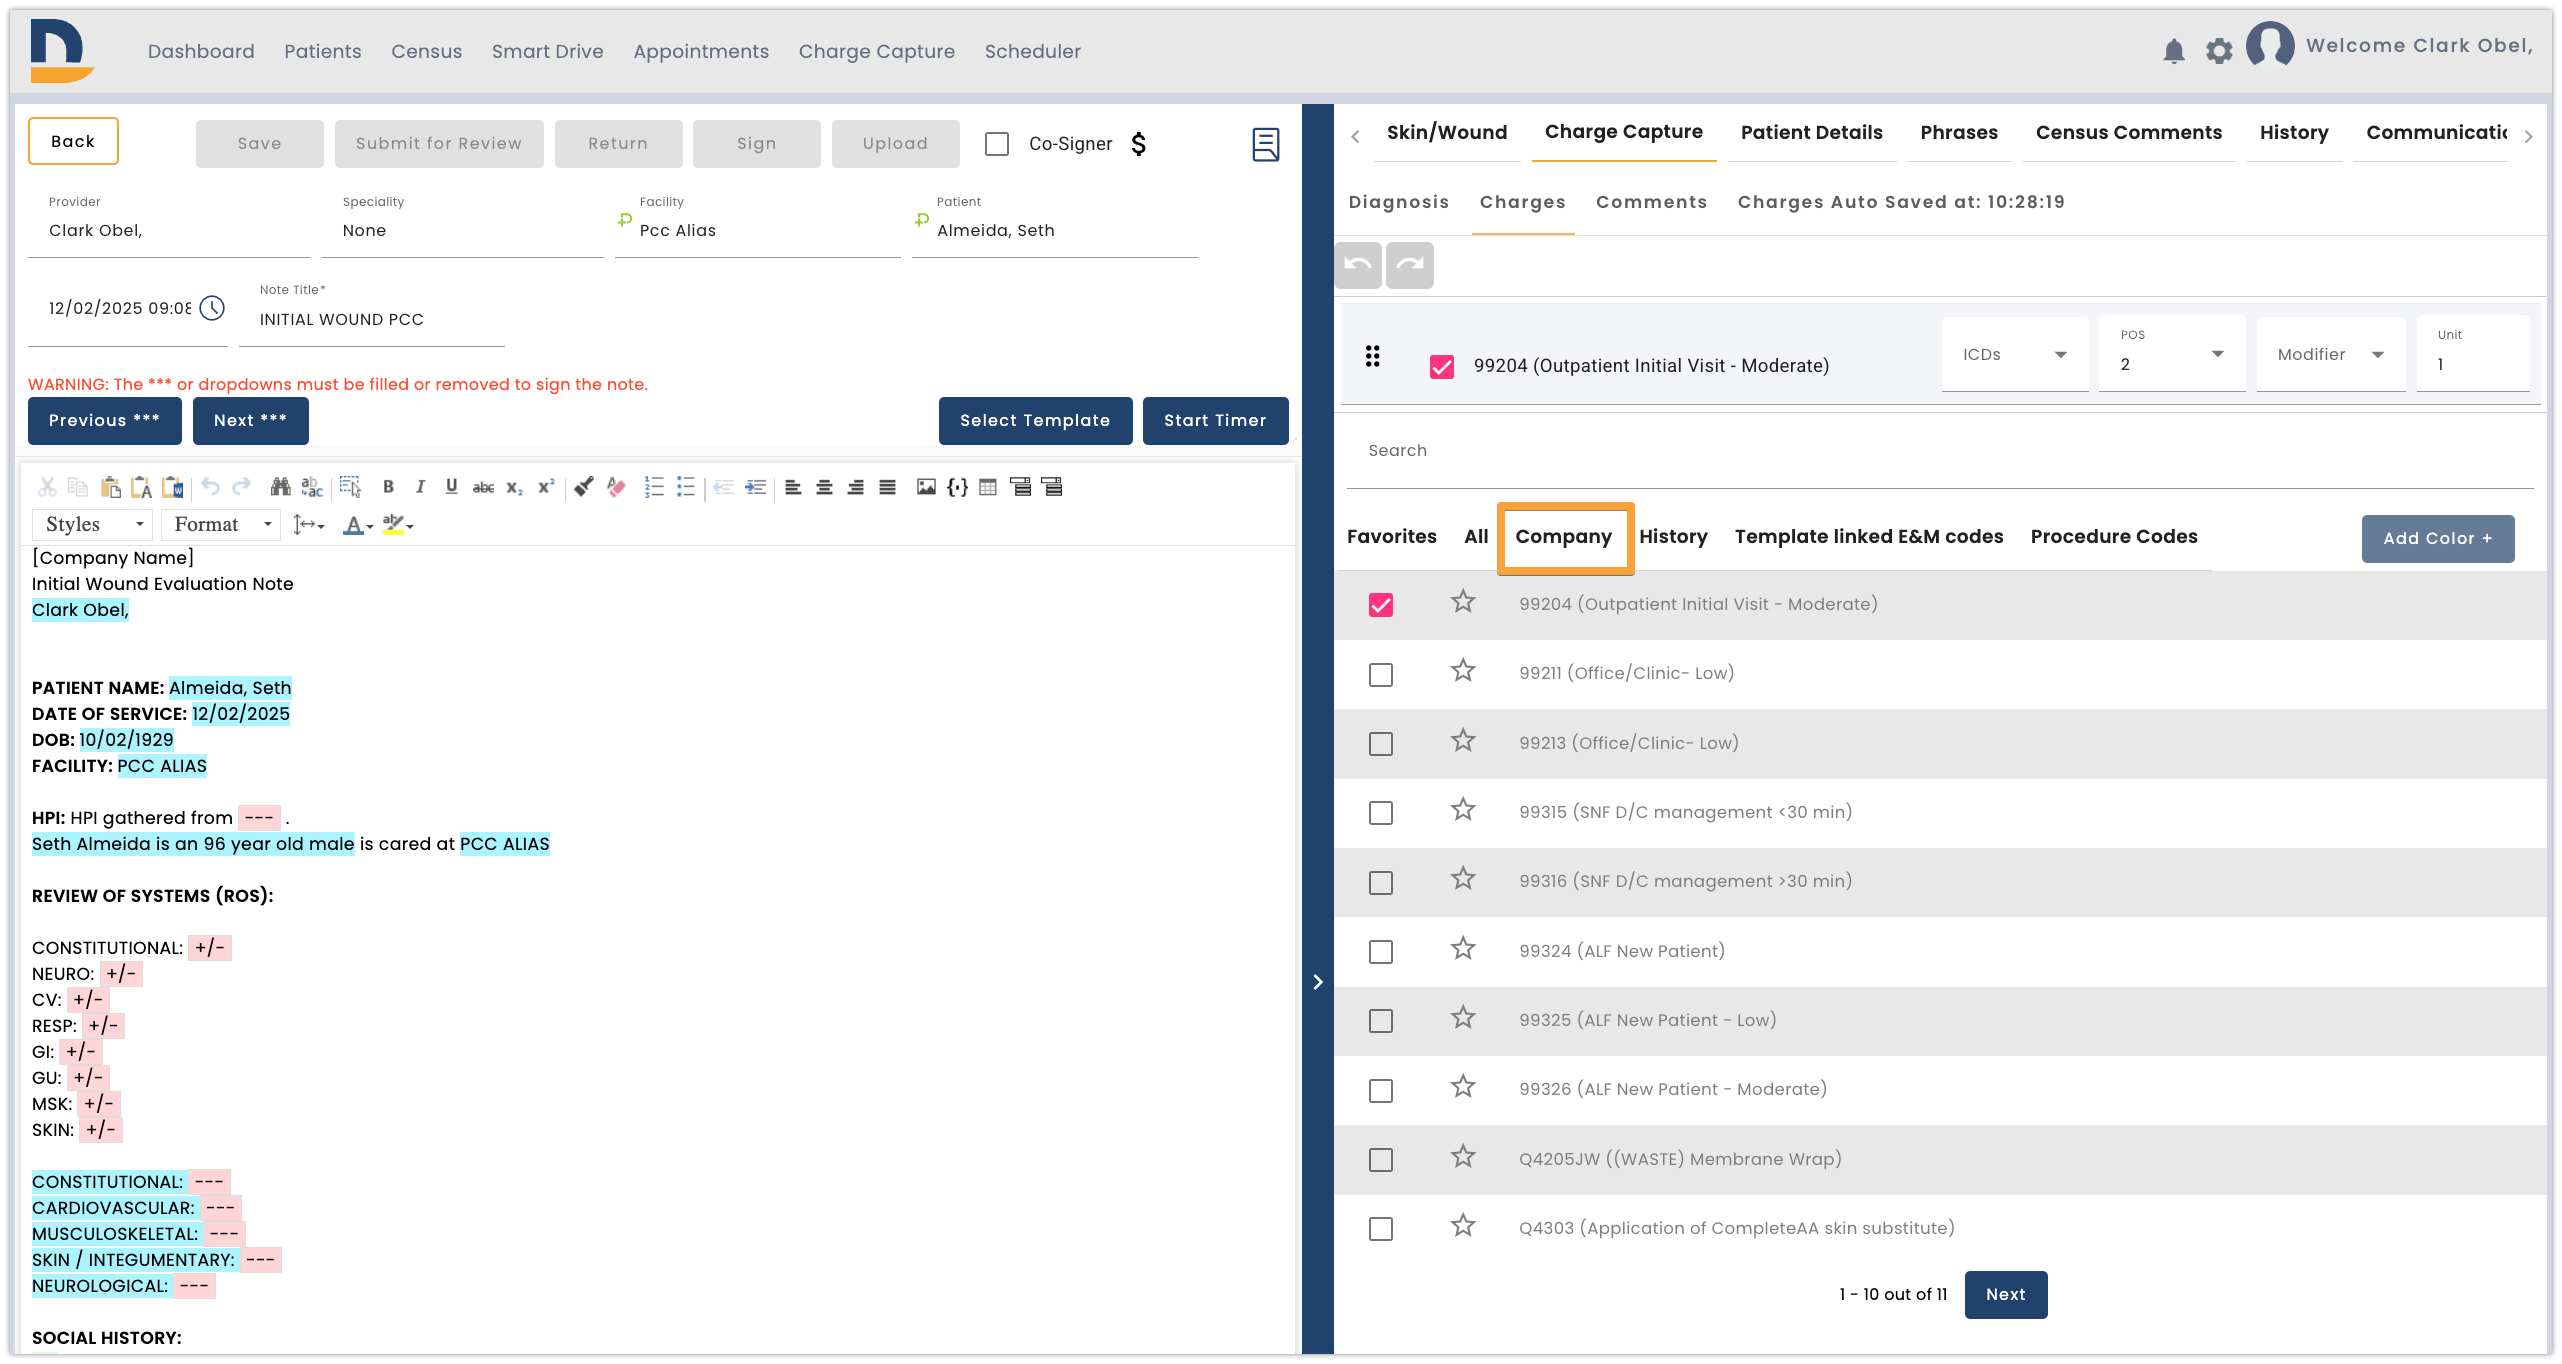Image resolution: width=2562 pixels, height=1364 pixels.
Task: Align text right
Action: pos(856,487)
